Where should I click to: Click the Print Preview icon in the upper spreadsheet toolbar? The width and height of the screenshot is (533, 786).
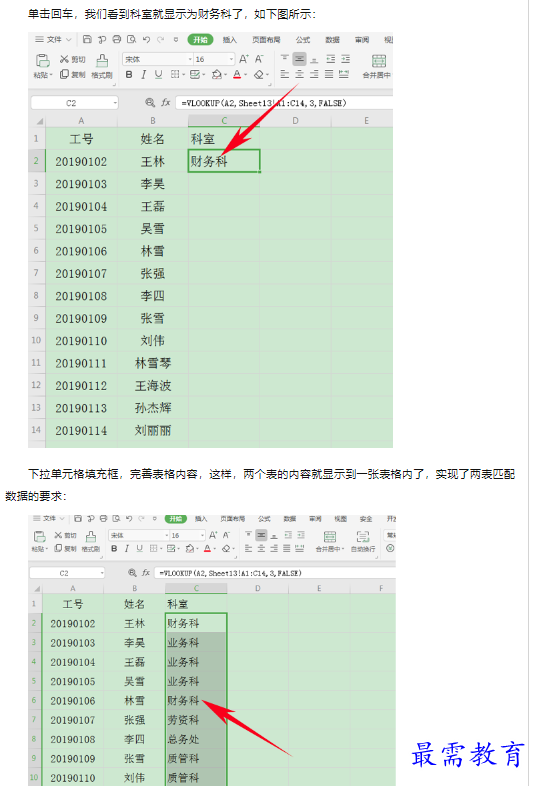131,39
